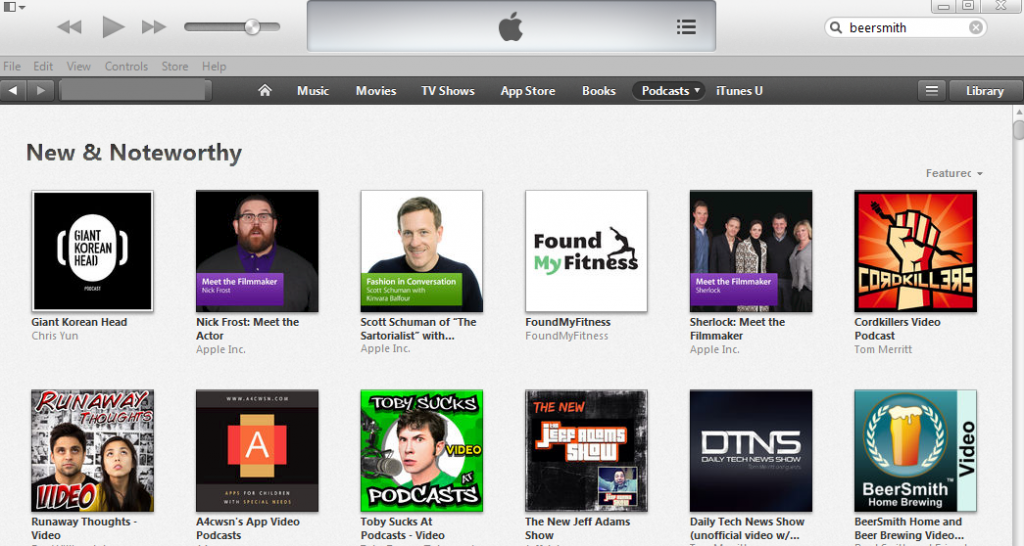Click the Scott Schuman Sartorialist title link
The image size is (1024, 546).
(x=418, y=329)
